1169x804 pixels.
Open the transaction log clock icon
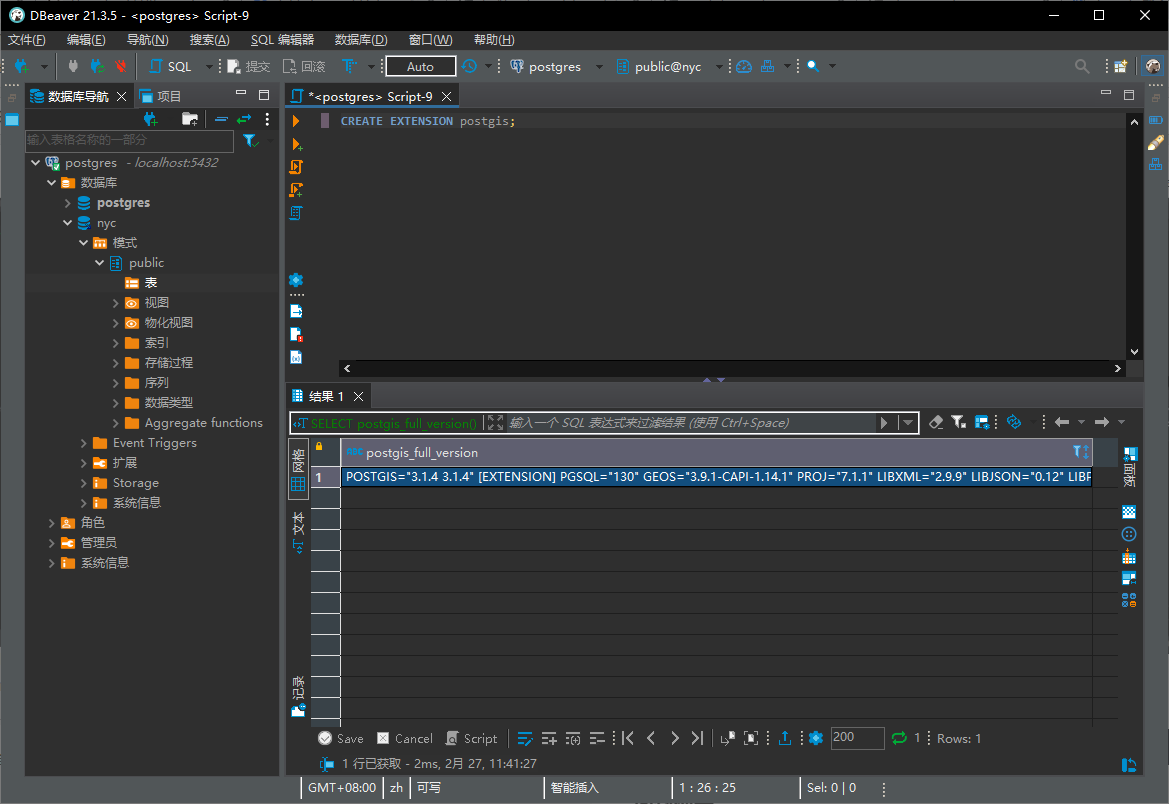point(469,66)
